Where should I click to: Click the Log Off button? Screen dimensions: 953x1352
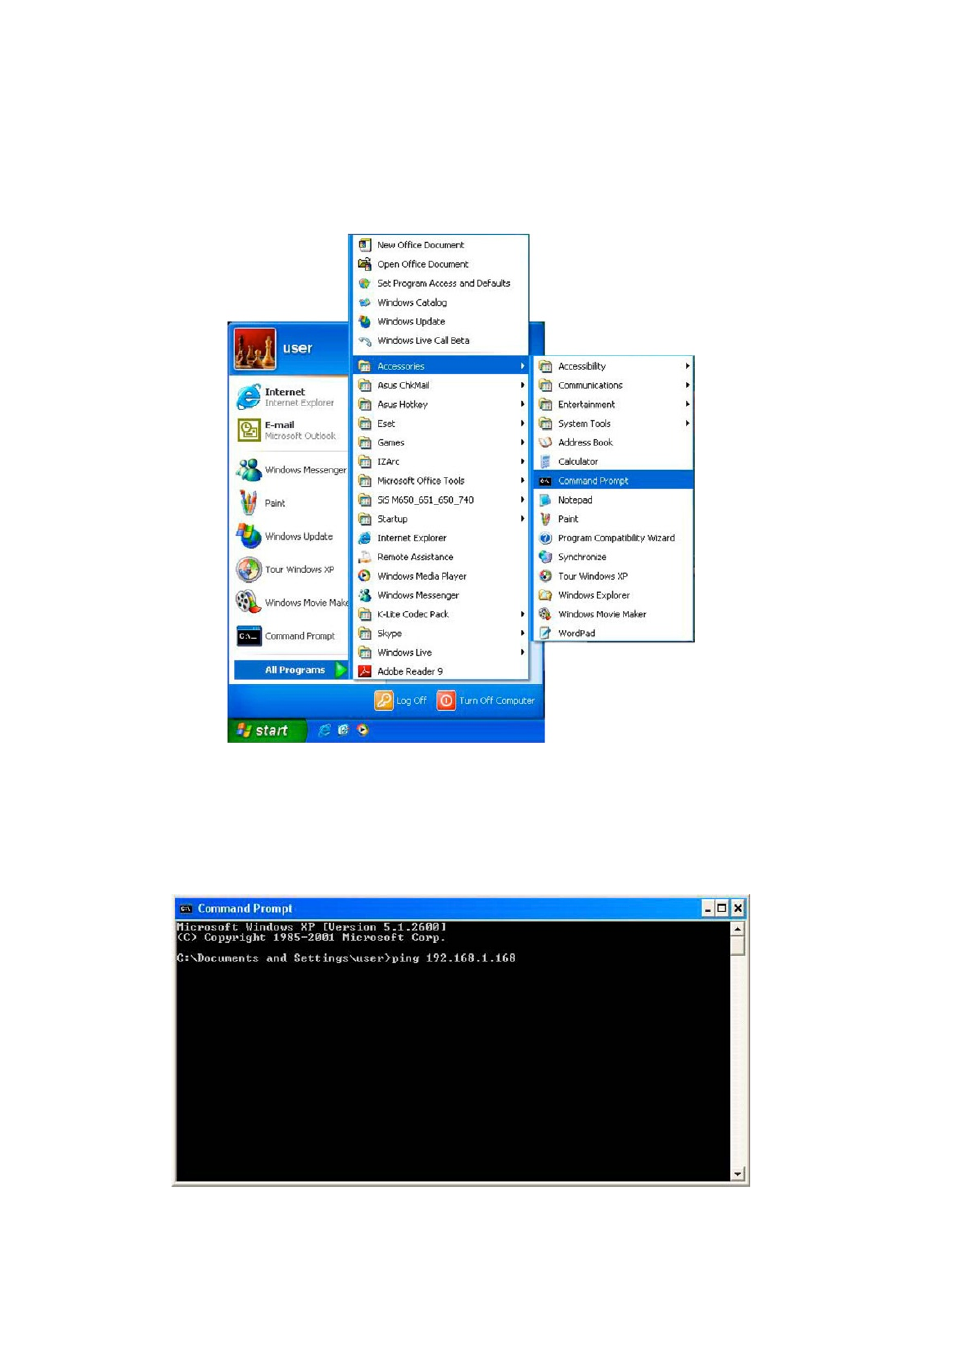[x=401, y=701]
